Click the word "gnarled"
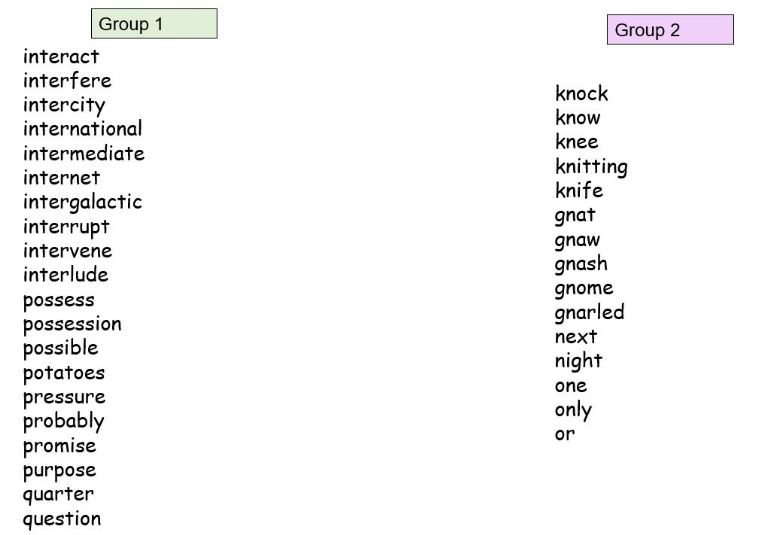 589,313
